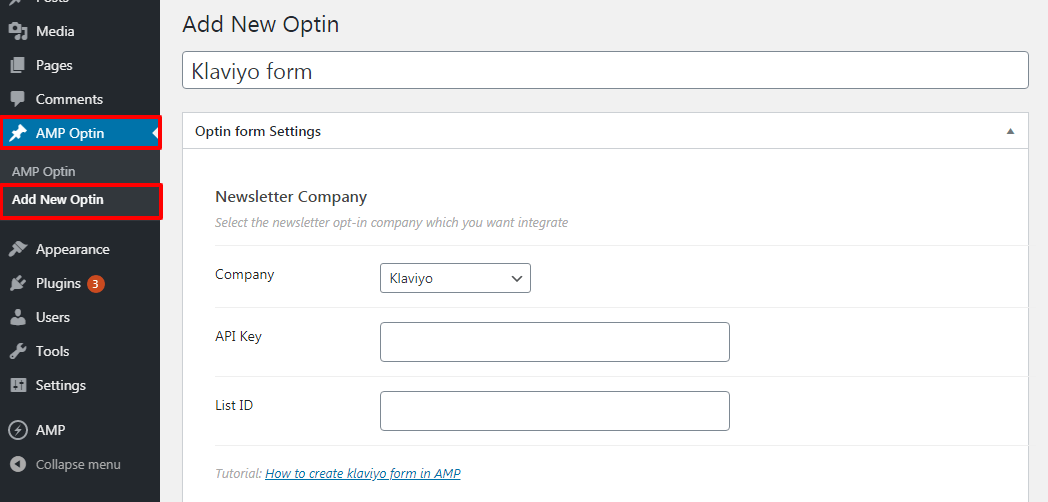The image size is (1048, 502).
Task: Click the Pages stack icon
Action: 18,66
